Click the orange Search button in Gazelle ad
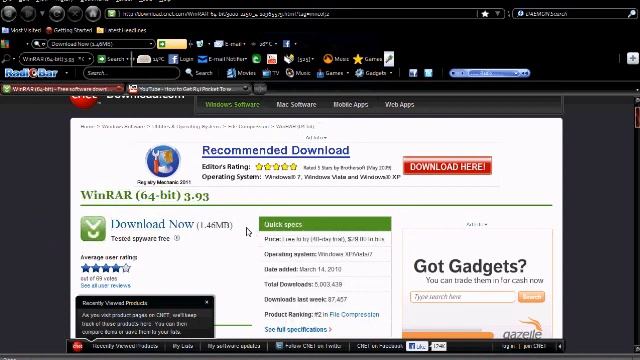This screenshot has height=360, width=640. [x=531, y=297]
